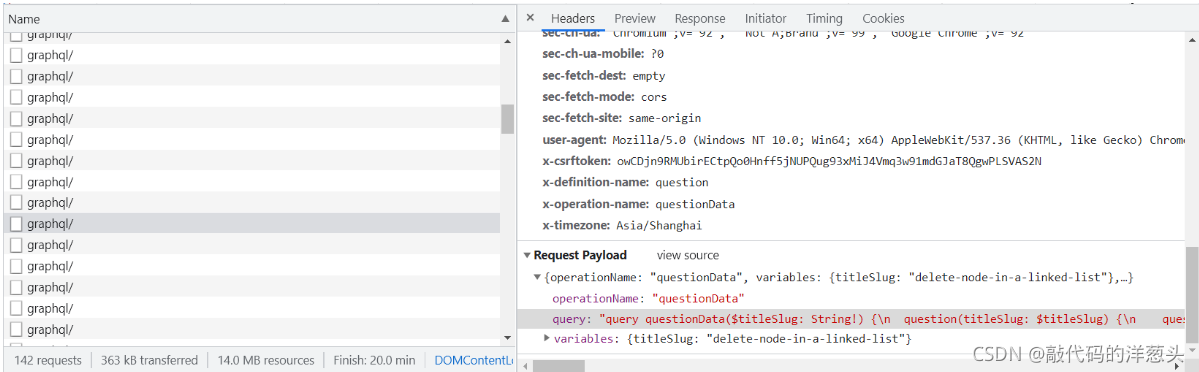Expand the variables object in payload
Screen dimensions: 1199x372
(547, 338)
